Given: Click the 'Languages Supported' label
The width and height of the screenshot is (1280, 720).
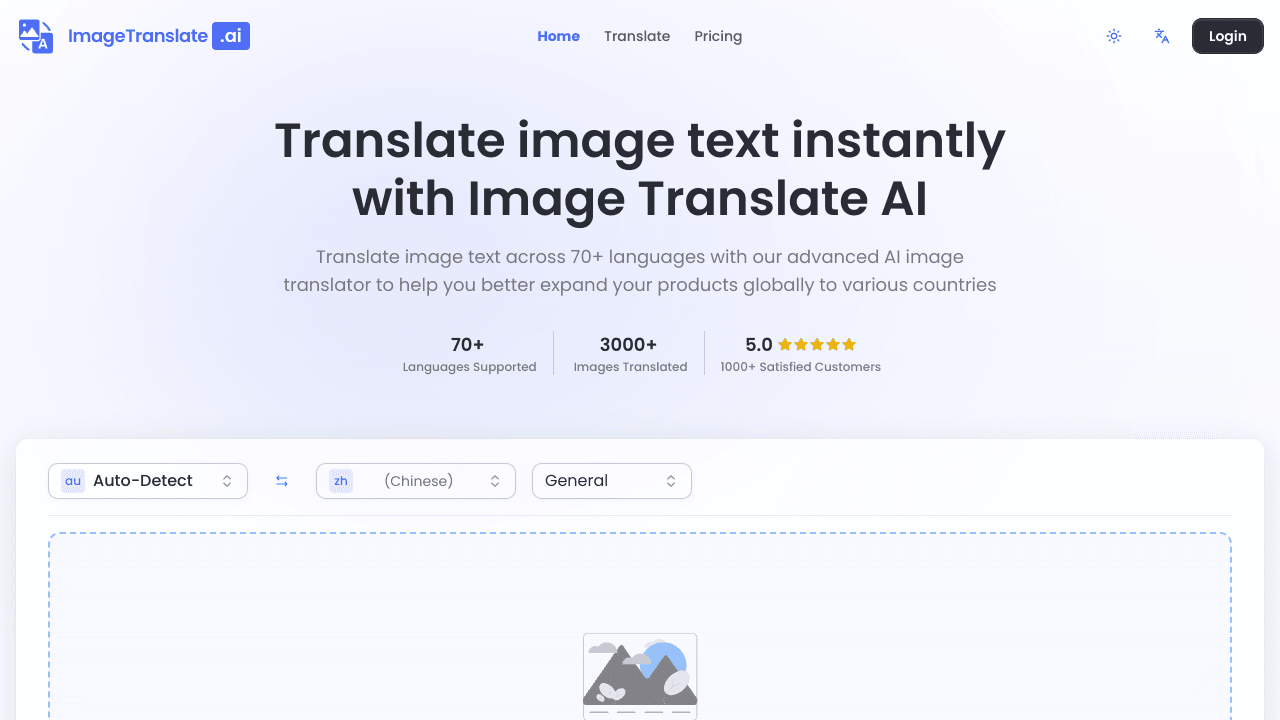Looking at the screenshot, I should click(x=470, y=367).
